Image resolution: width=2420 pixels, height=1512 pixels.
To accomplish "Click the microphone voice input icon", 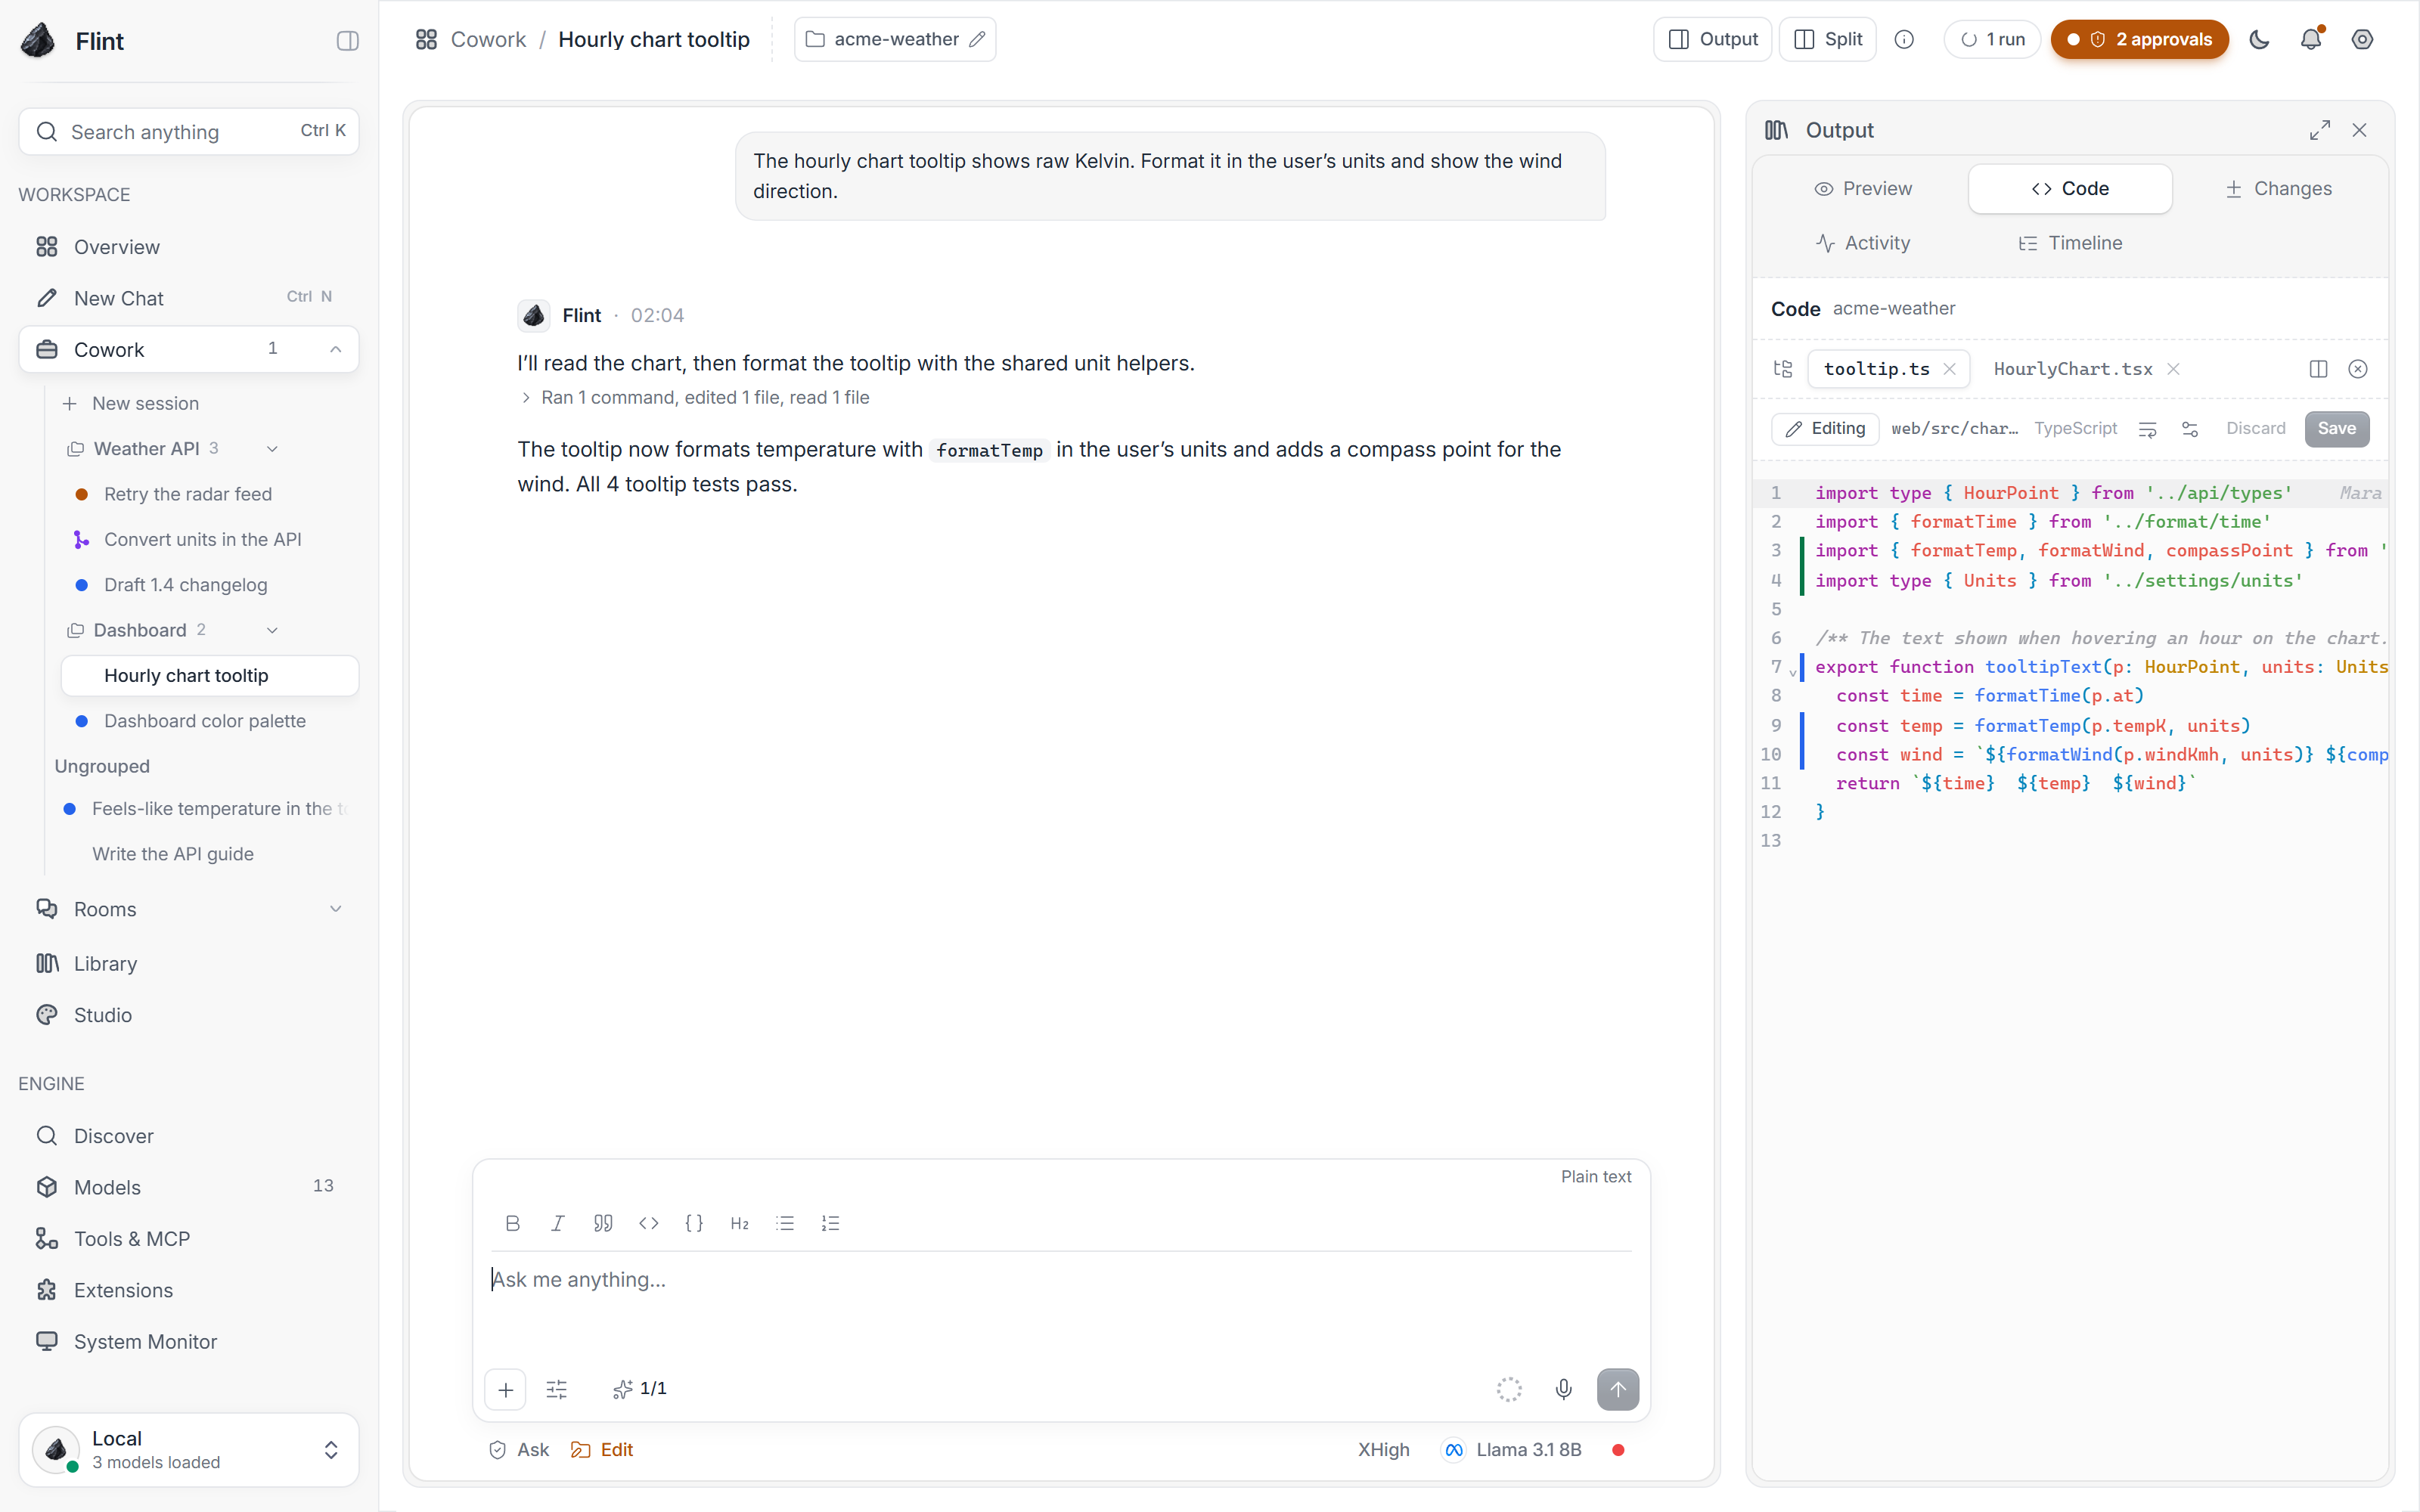I will [x=1564, y=1389].
